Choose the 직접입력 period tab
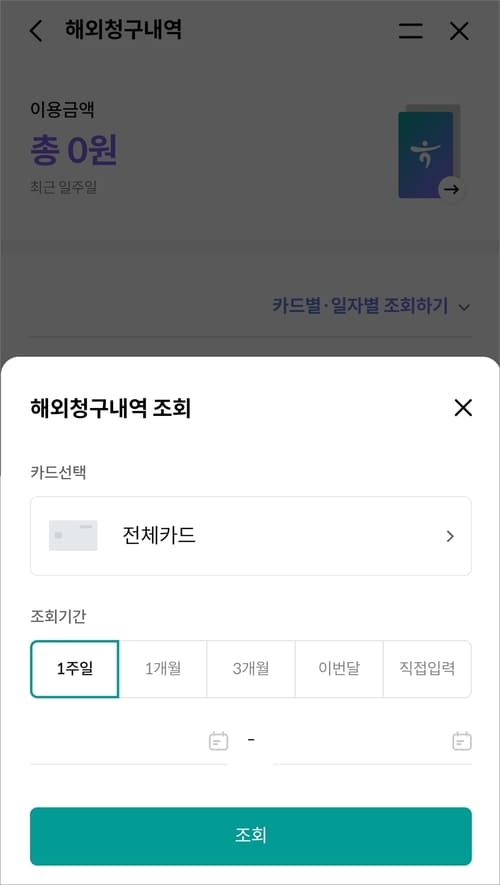The height and width of the screenshot is (885, 500). pos(427,669)
